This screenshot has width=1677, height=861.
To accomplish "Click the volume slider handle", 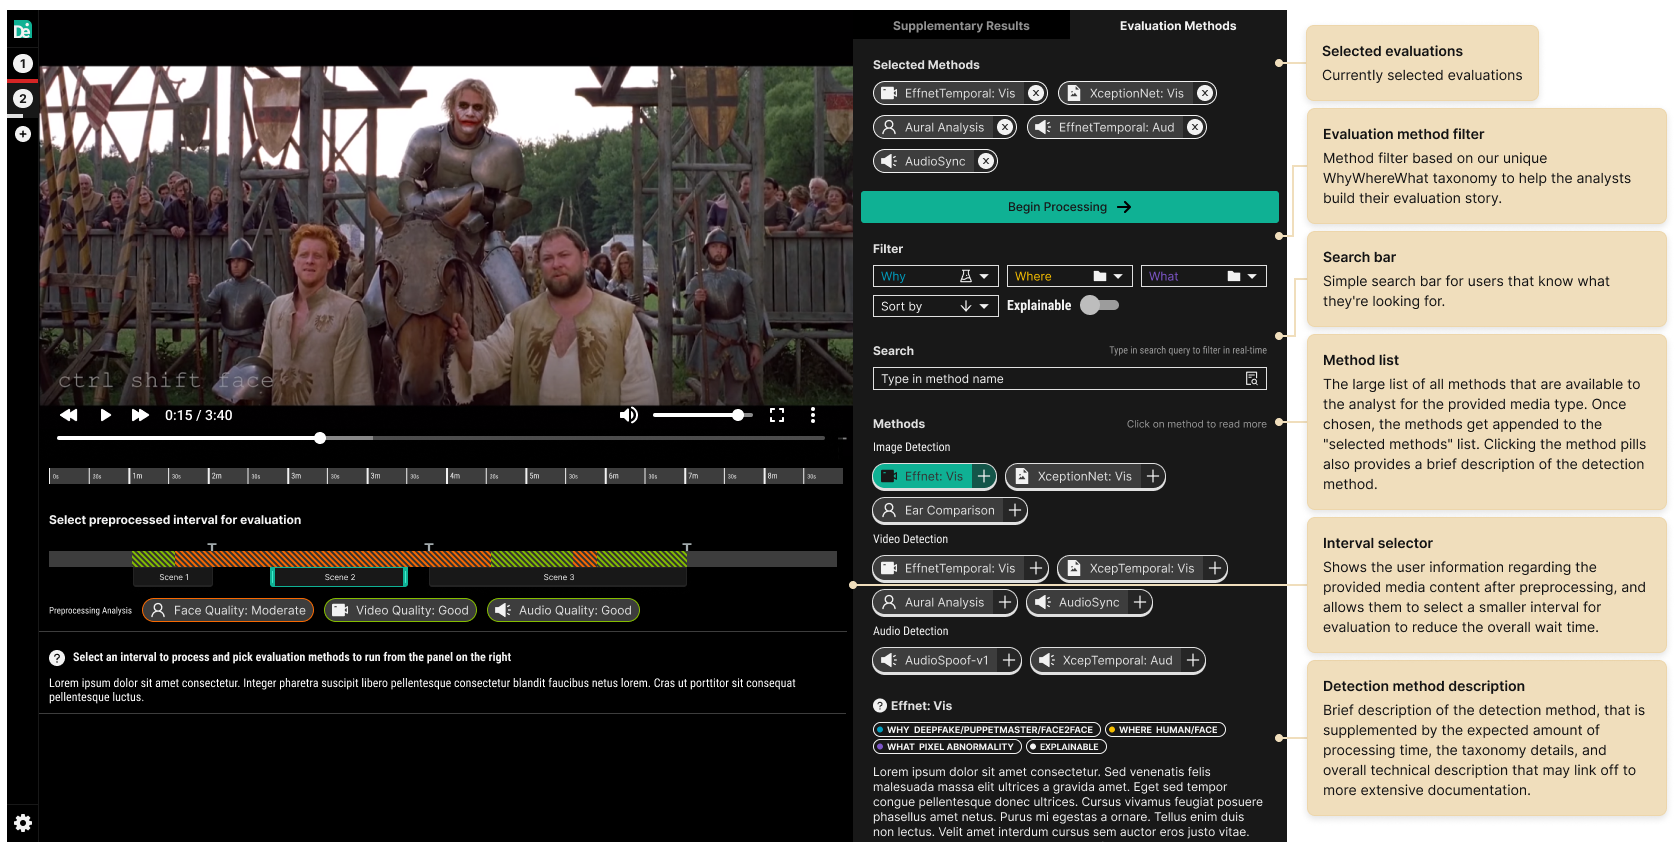I will [x=738, y=415].
